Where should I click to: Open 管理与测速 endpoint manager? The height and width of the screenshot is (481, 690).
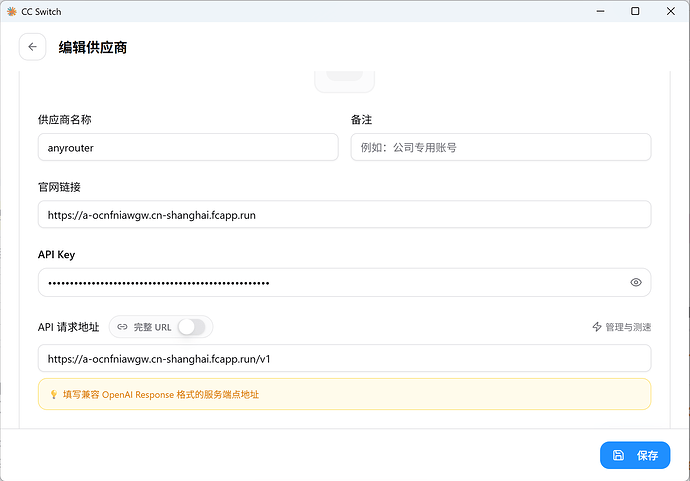click(621, 327)
